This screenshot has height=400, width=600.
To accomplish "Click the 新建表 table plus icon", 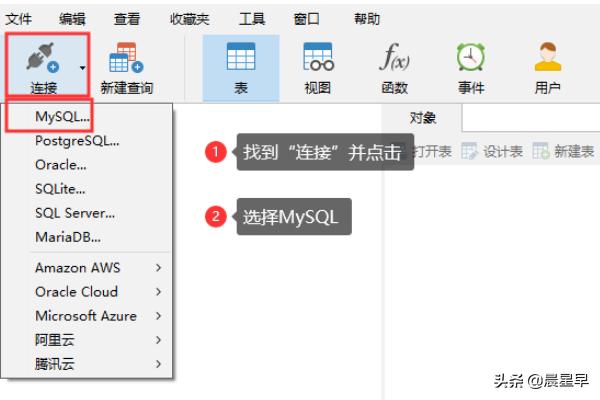I will click(541, 151).
